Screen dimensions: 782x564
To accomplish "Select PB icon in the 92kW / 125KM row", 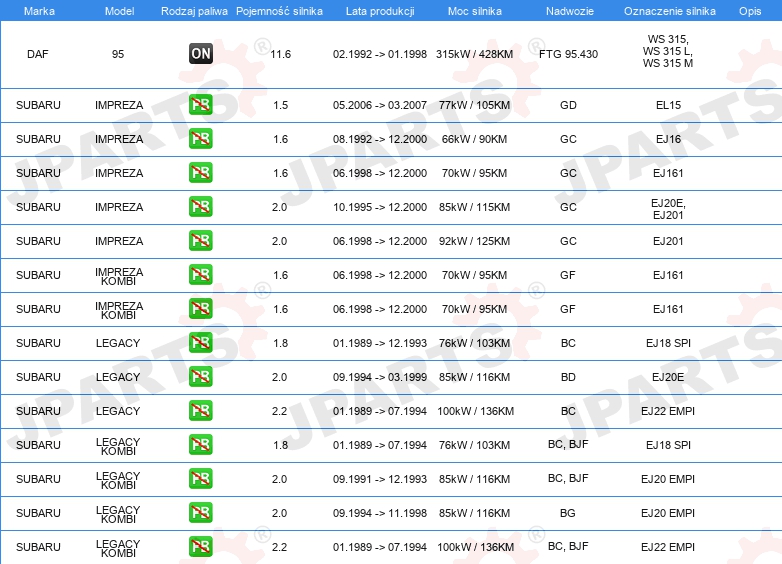I will click(x=201, y=240).
